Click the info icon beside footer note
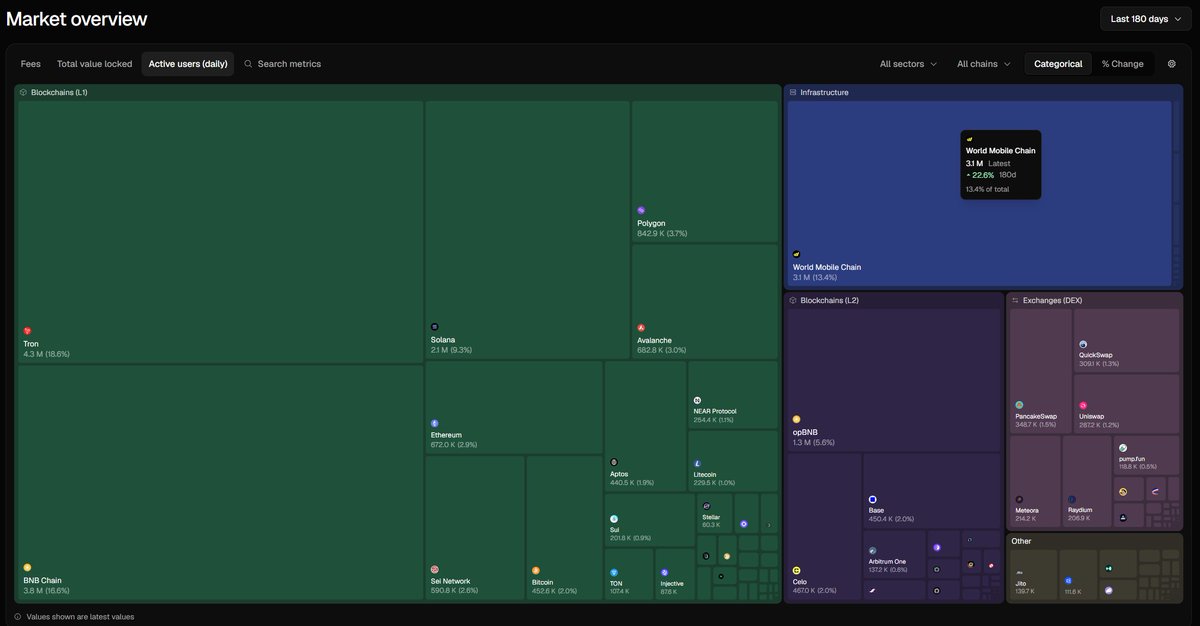Screen dimensions: 1200x626 click(18, 617)
